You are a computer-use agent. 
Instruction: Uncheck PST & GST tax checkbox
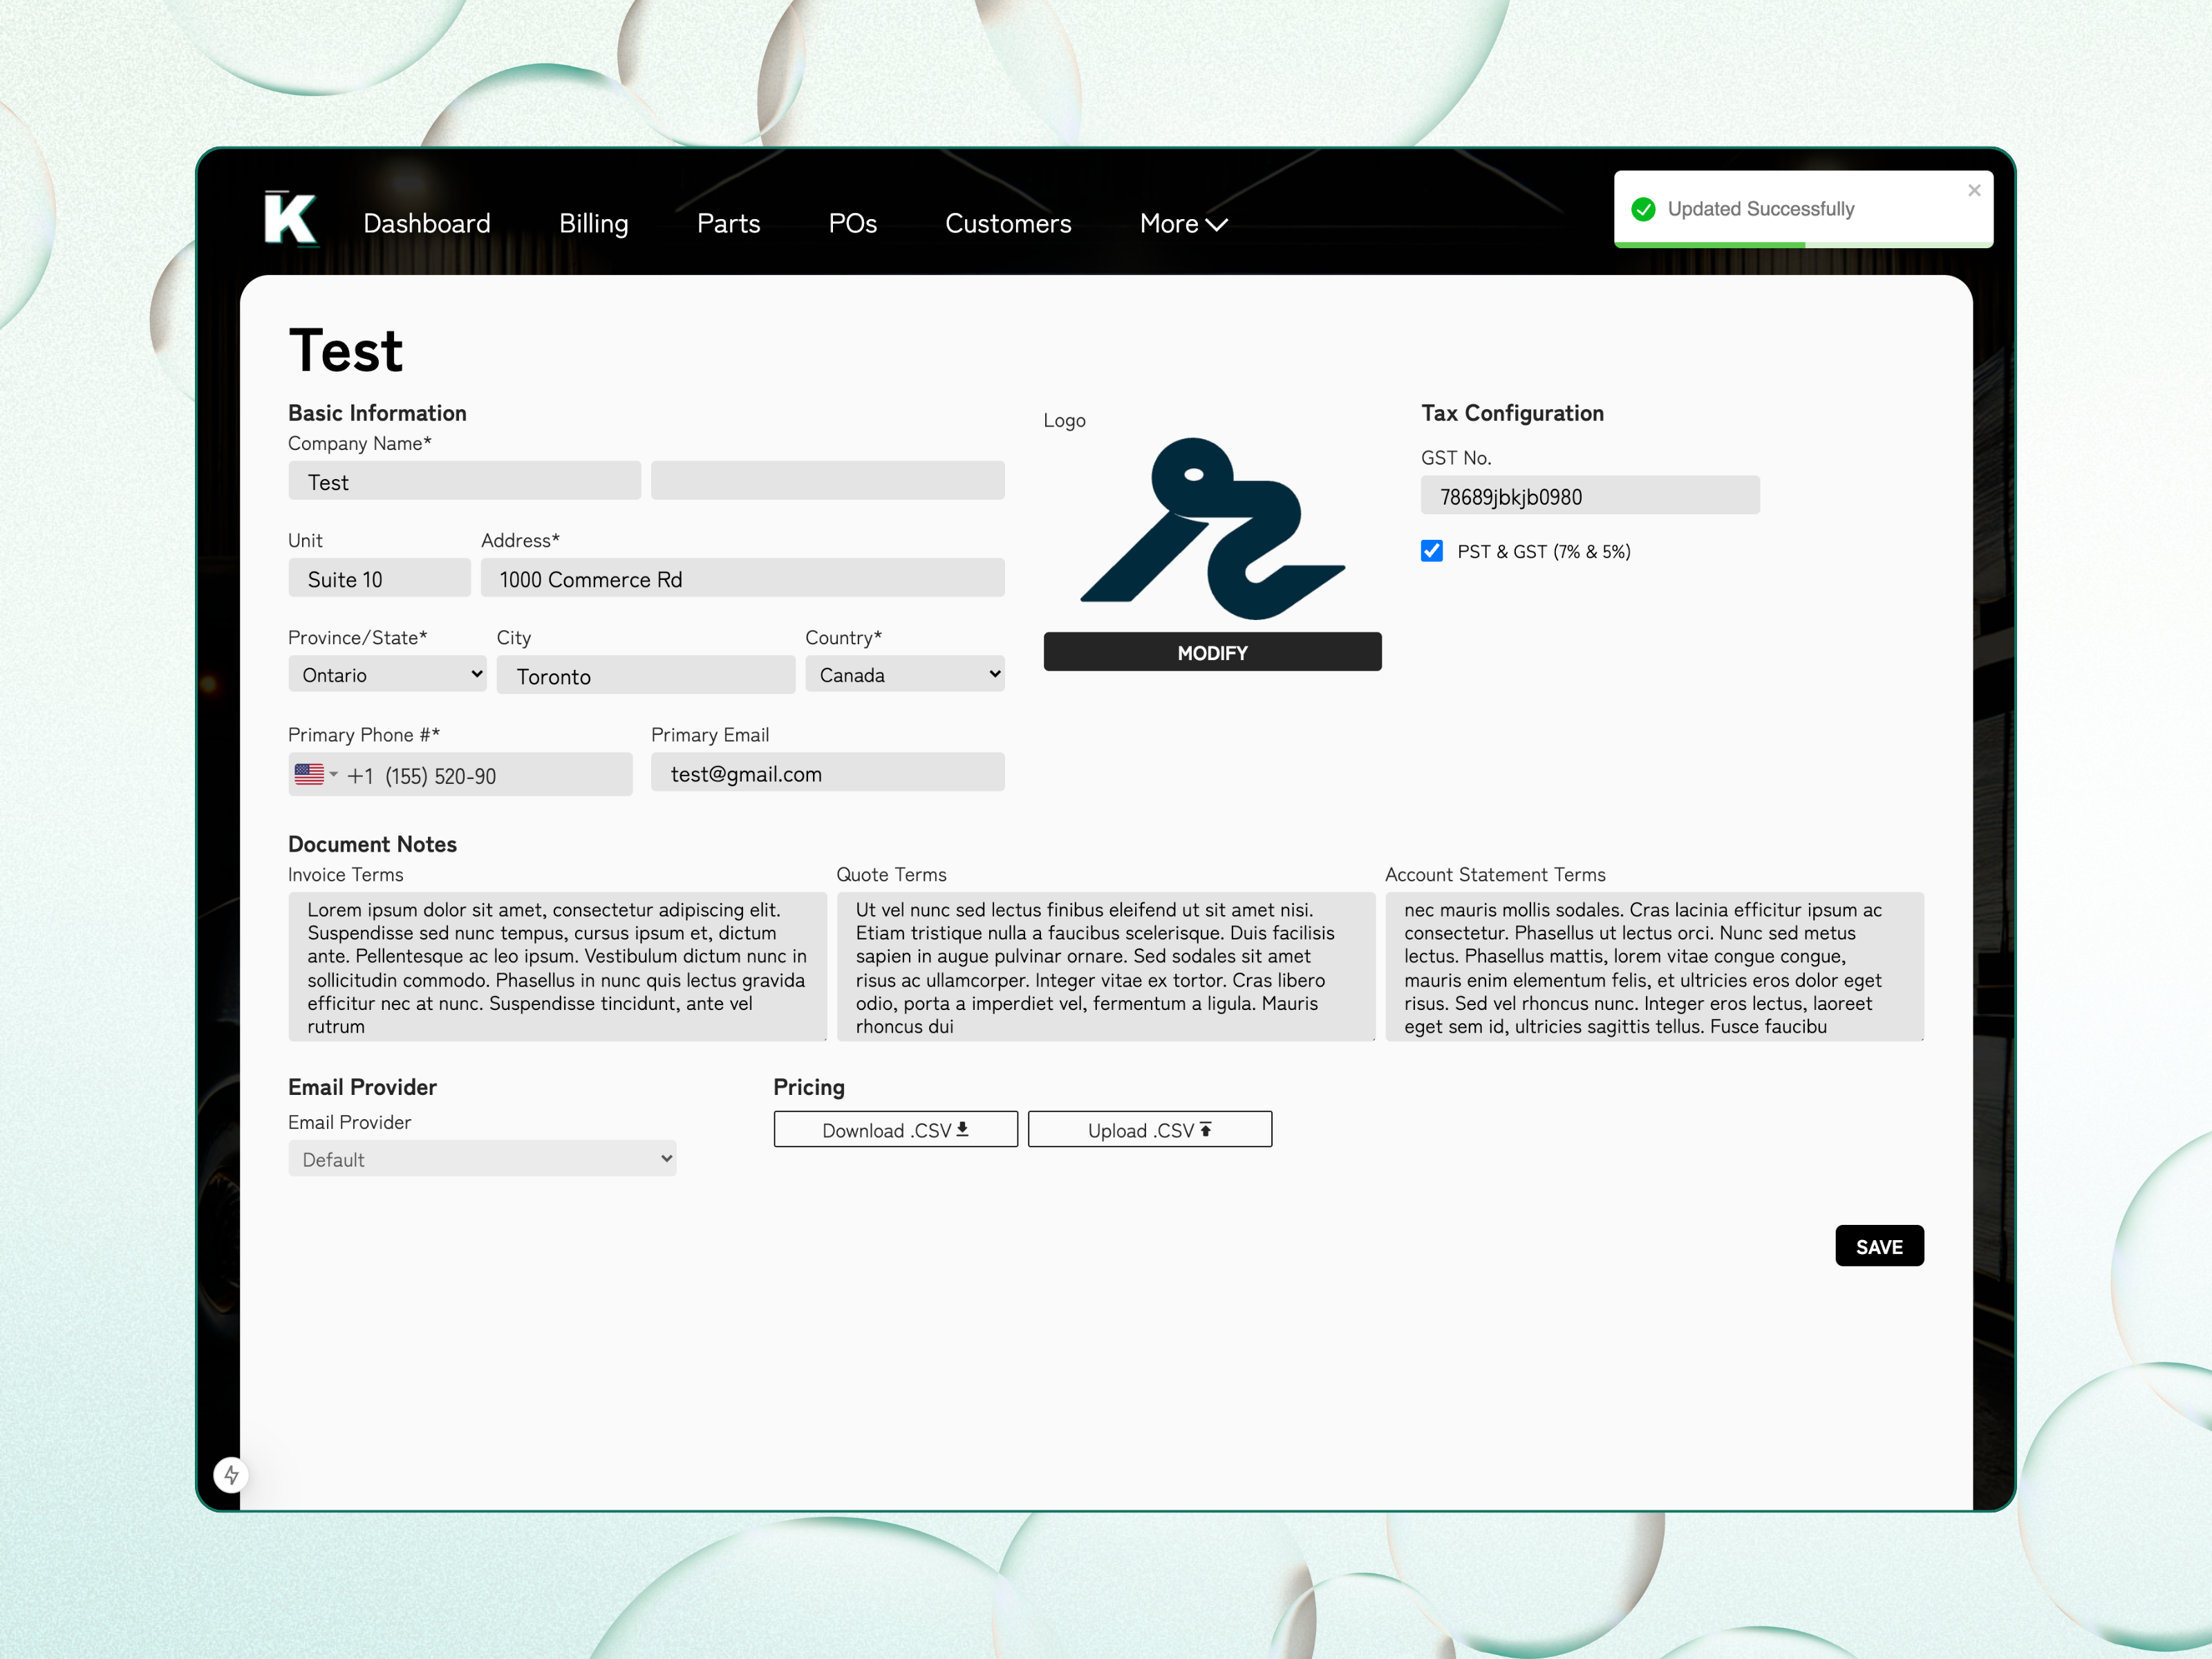1431,551
